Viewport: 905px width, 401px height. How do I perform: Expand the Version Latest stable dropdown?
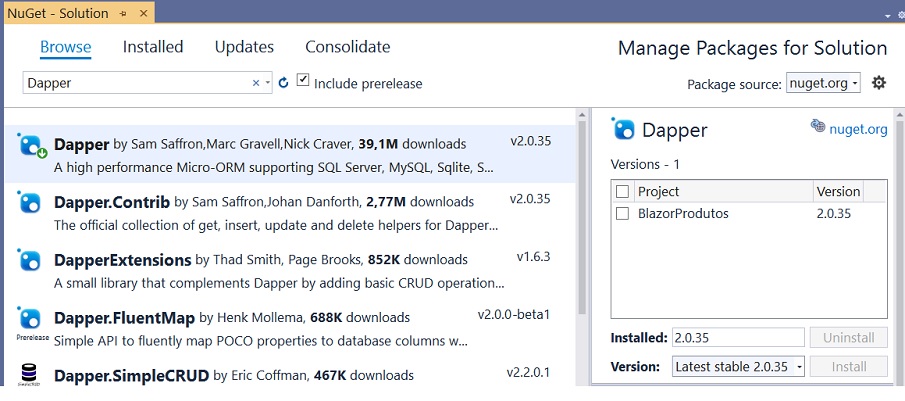pos(738,366)
